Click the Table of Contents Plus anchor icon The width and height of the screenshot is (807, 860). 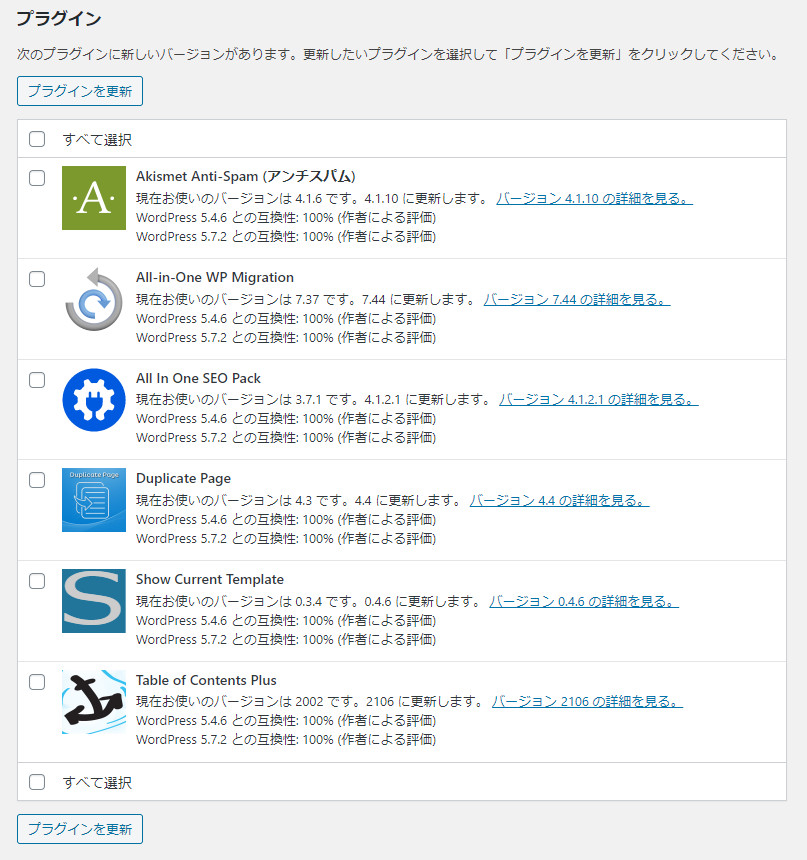pos(94,701)
